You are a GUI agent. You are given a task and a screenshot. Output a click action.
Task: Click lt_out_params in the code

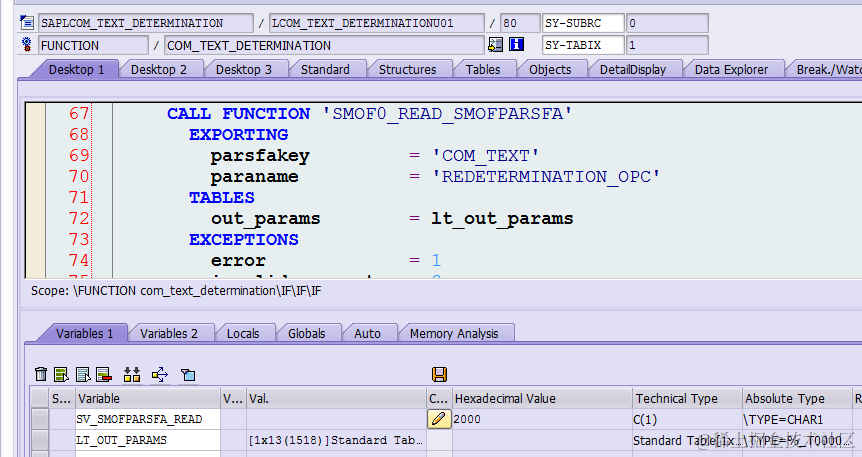(x=502, y=219)
